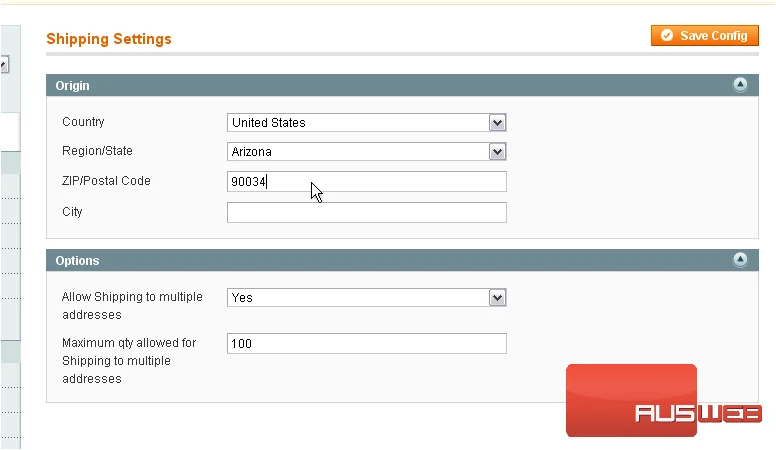Click the ZIP/Postal Code label
776x450 pixels.
click(x=106, y=181)
